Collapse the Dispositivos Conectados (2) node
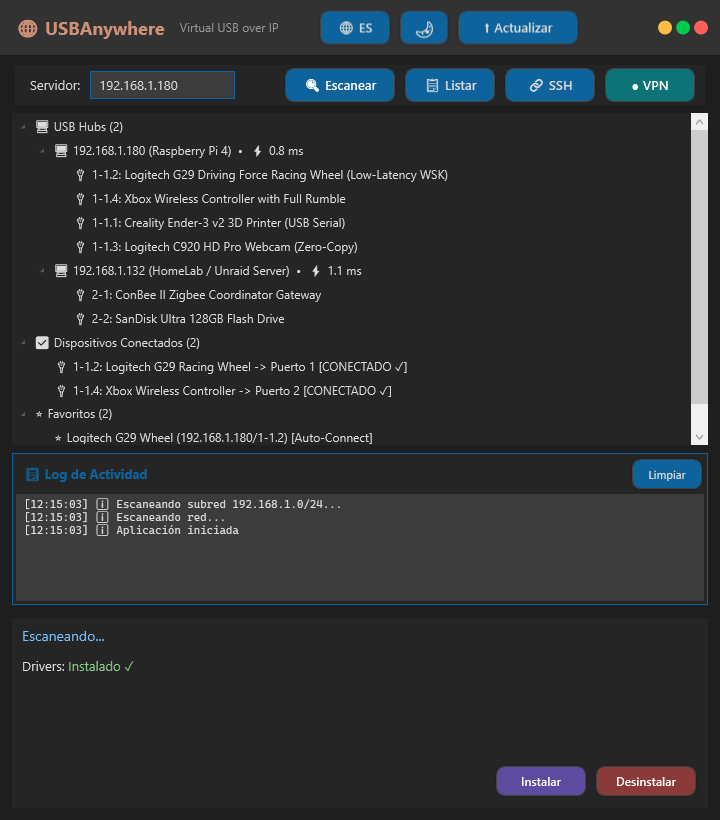720x820 pixels. coord(24,343)
